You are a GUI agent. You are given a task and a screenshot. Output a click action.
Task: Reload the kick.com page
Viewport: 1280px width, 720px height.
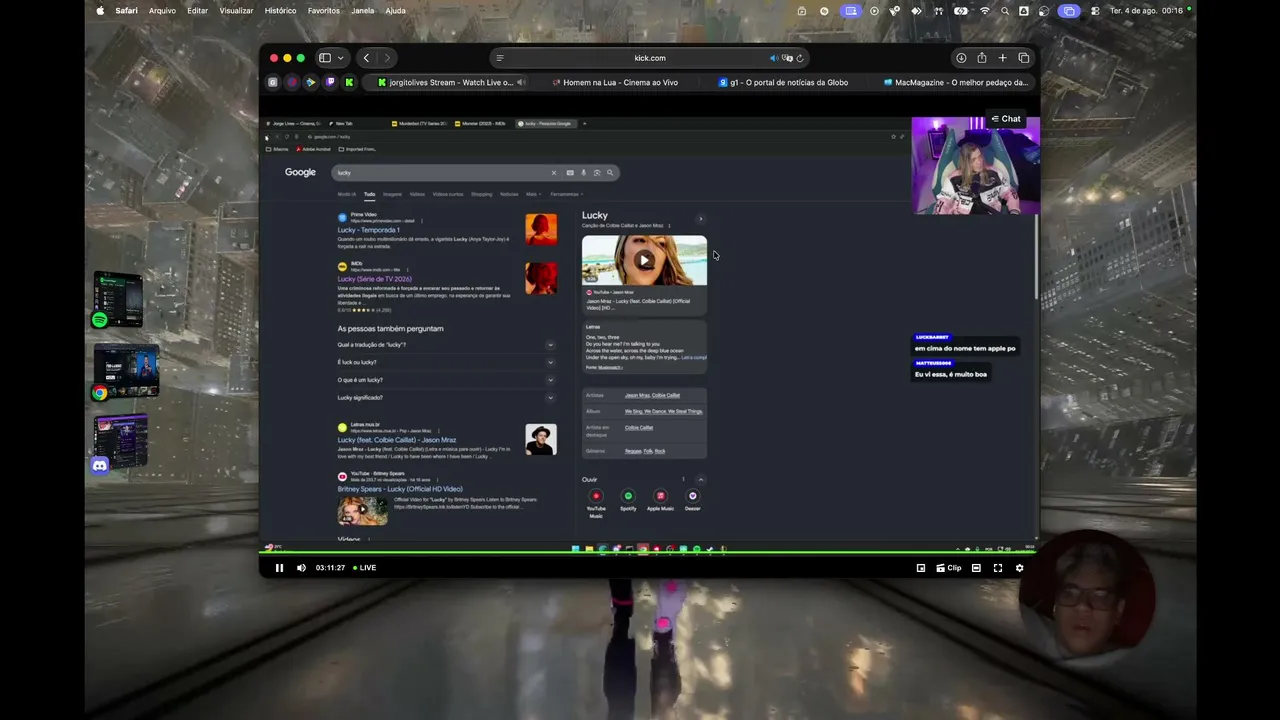800,58
